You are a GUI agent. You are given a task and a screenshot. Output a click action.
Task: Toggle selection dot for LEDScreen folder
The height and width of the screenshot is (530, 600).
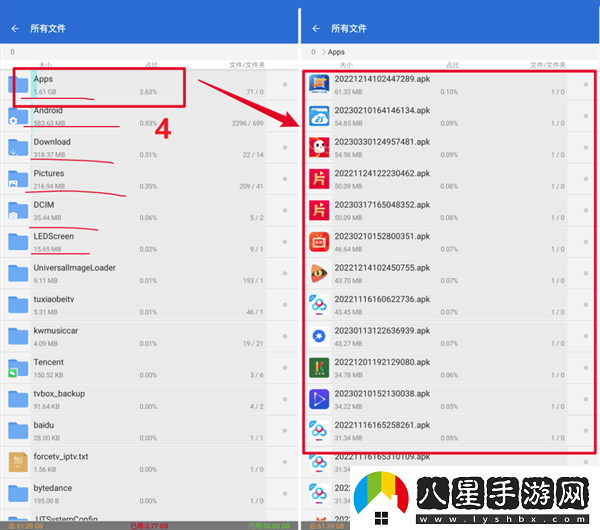[x=285, y=242]
